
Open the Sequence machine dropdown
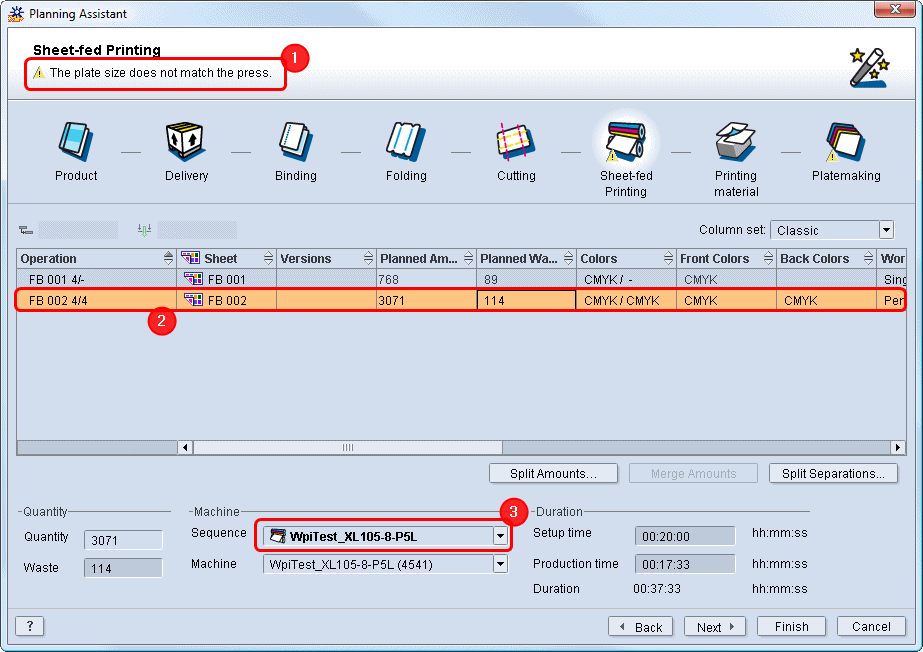point(500,537)
